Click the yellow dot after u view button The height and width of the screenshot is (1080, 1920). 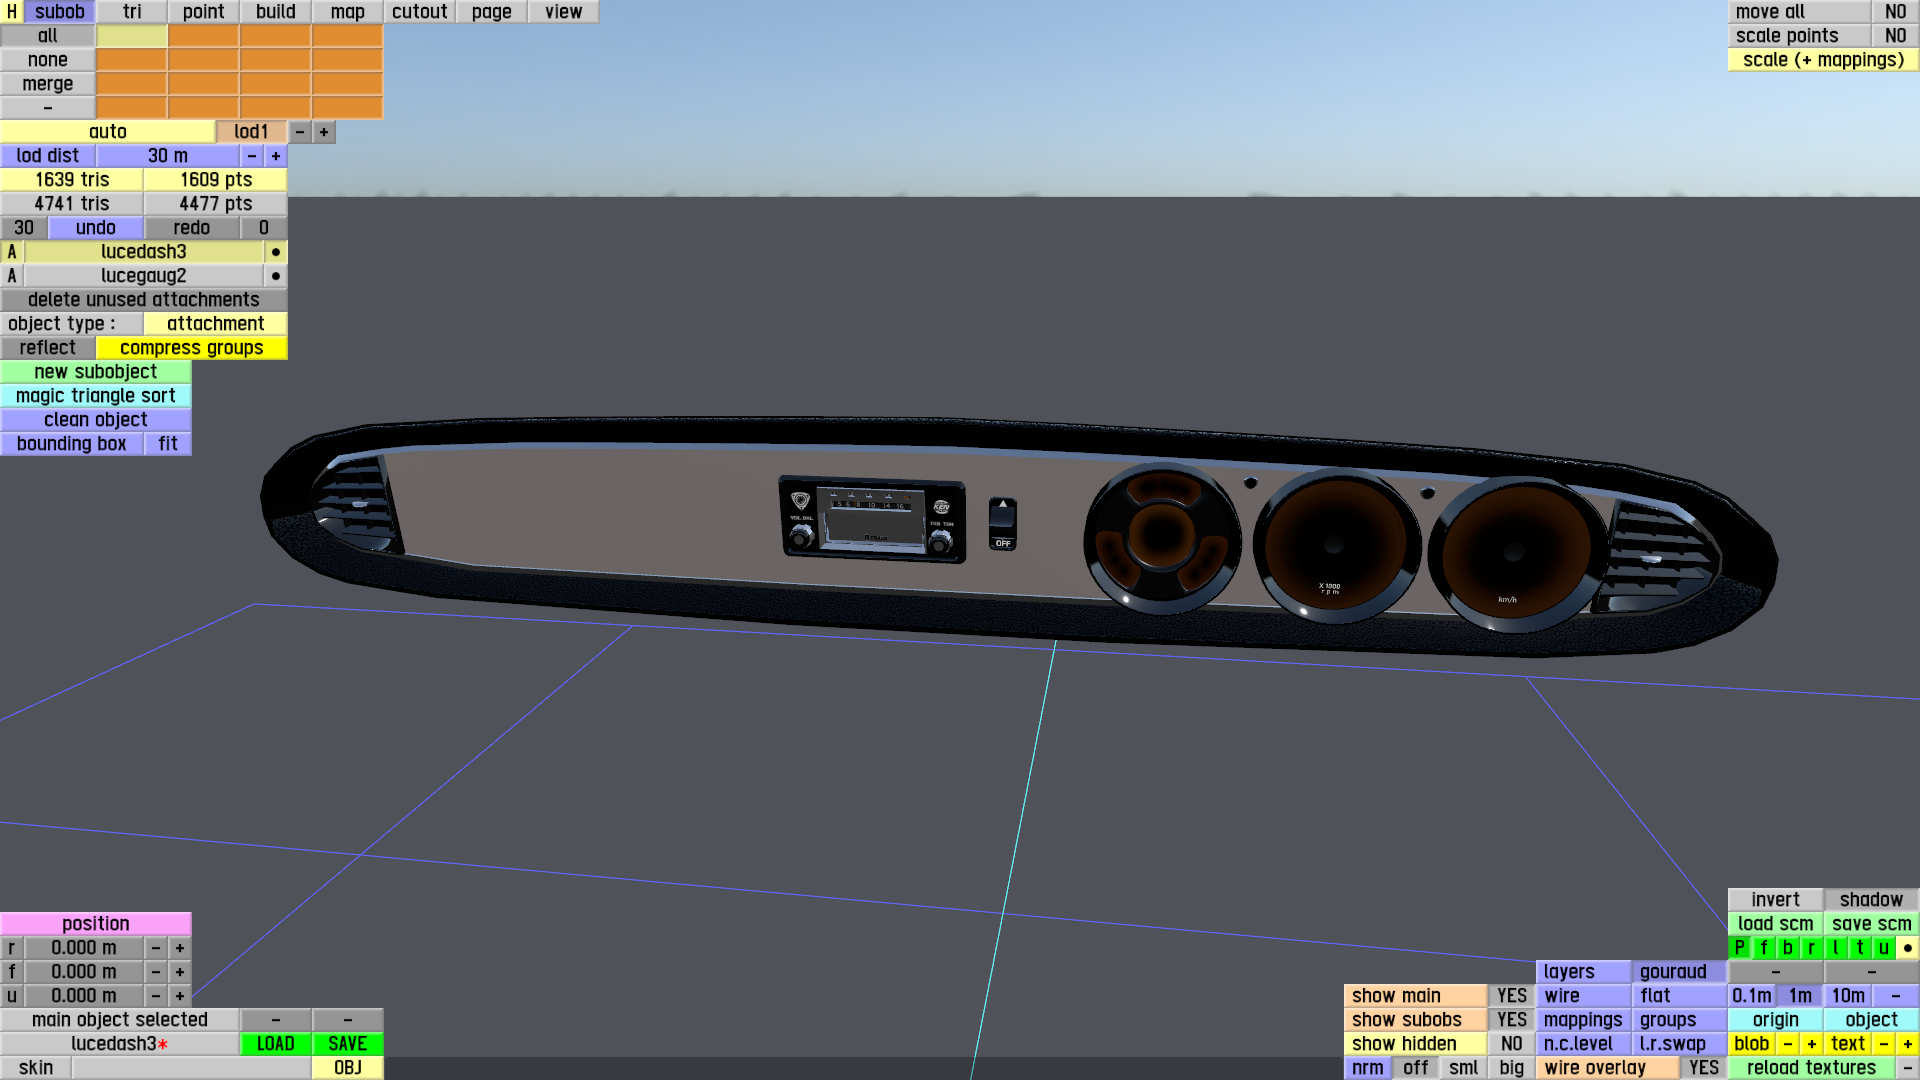pos(1908,948)
